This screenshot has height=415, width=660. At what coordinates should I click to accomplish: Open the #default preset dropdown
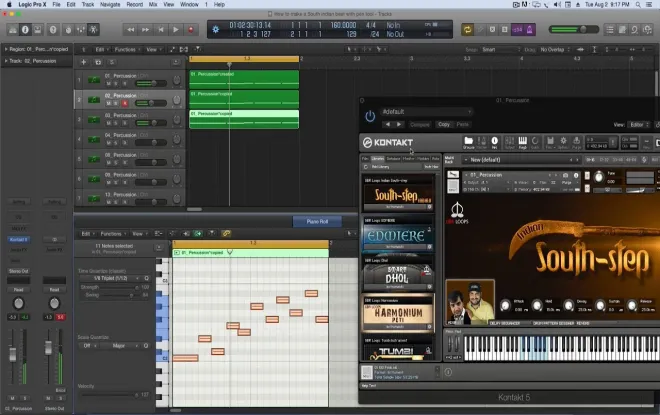point(426,112)
